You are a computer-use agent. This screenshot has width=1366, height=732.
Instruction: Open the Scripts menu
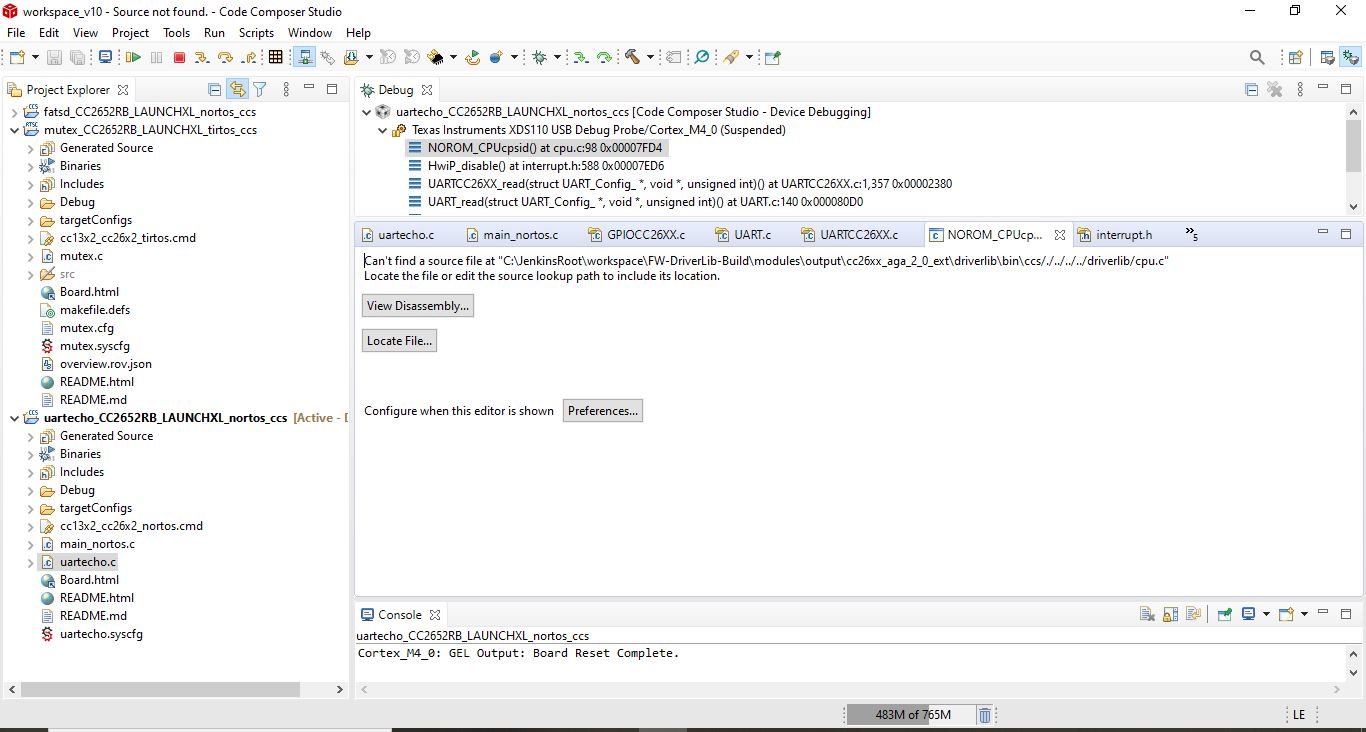click(256, 33)
